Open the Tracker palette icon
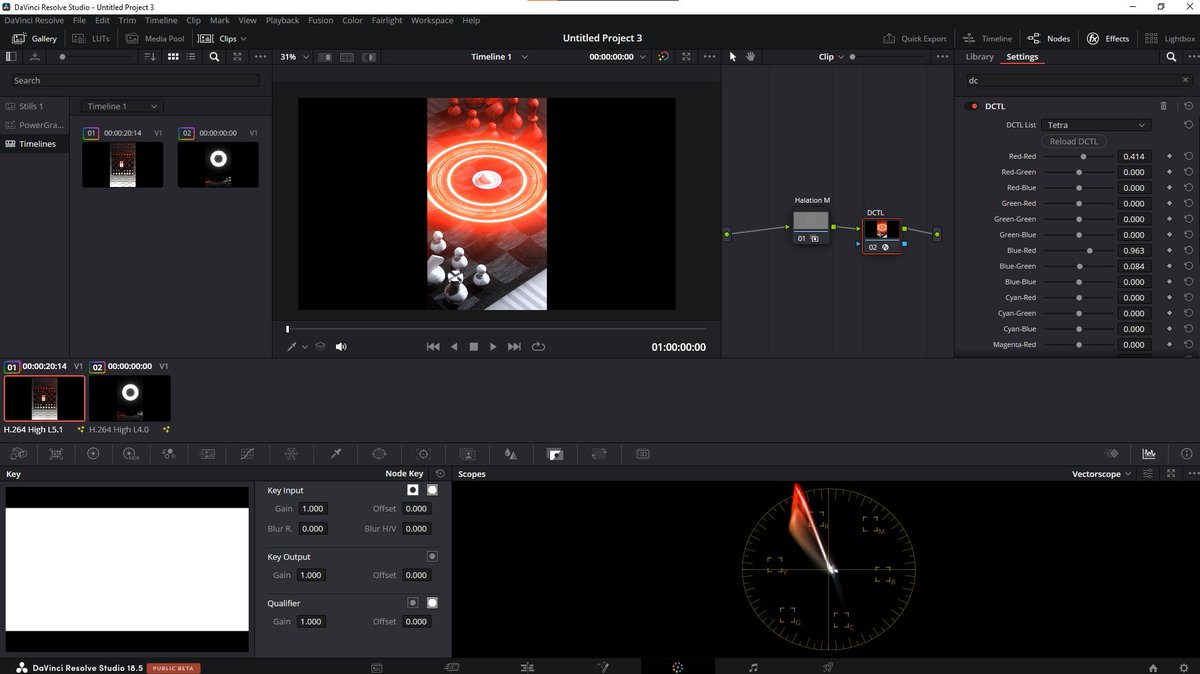Screen dimensions: 1200x674 click(x=423, y=454)
